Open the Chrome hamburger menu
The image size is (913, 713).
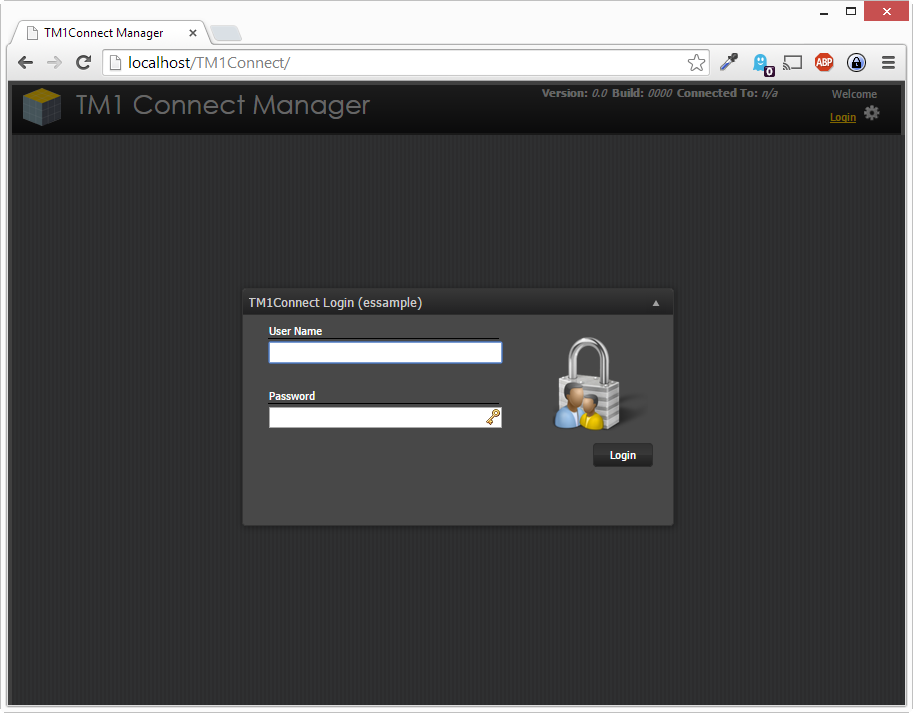[888, 63]
